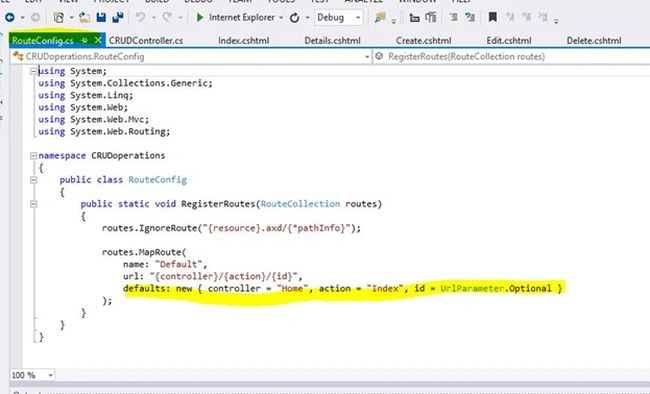650x394 pixels.
Task: Click the New Project icon in toolbar
Action: (x=59, y=17)
